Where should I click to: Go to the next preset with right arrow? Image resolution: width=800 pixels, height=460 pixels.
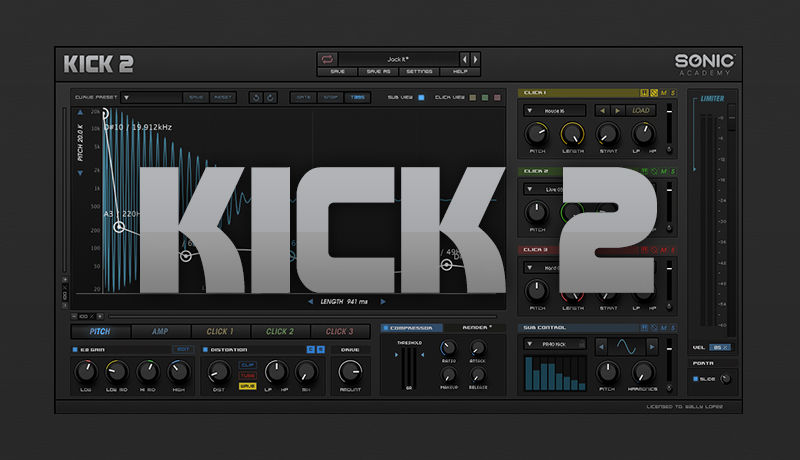click(x=474, y=59)
